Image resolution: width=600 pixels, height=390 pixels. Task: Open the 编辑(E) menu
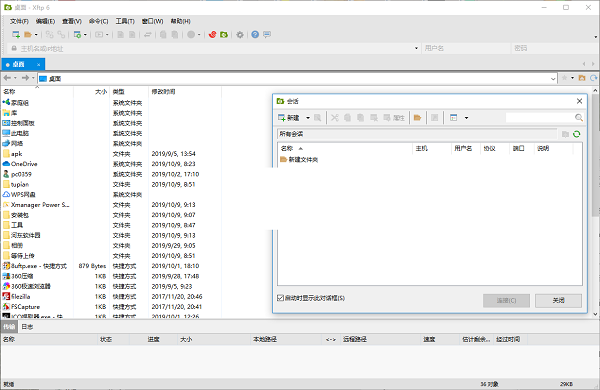coord(45,21)
